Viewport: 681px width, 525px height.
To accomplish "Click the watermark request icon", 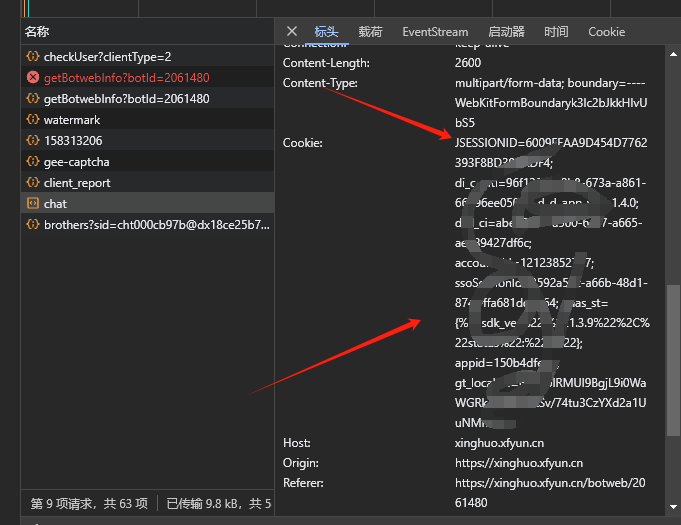I will (x=32, y=120).
